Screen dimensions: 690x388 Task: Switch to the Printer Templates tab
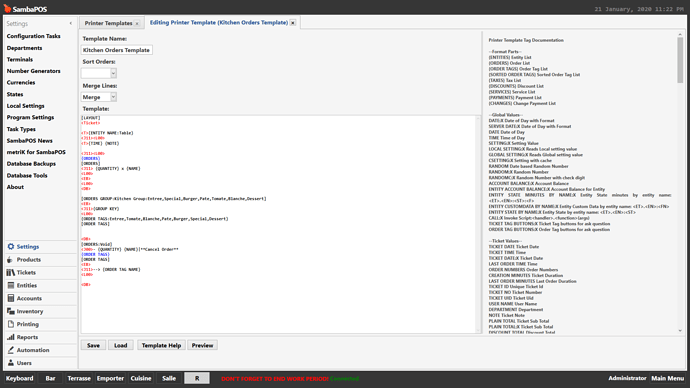tap(108, 23)
